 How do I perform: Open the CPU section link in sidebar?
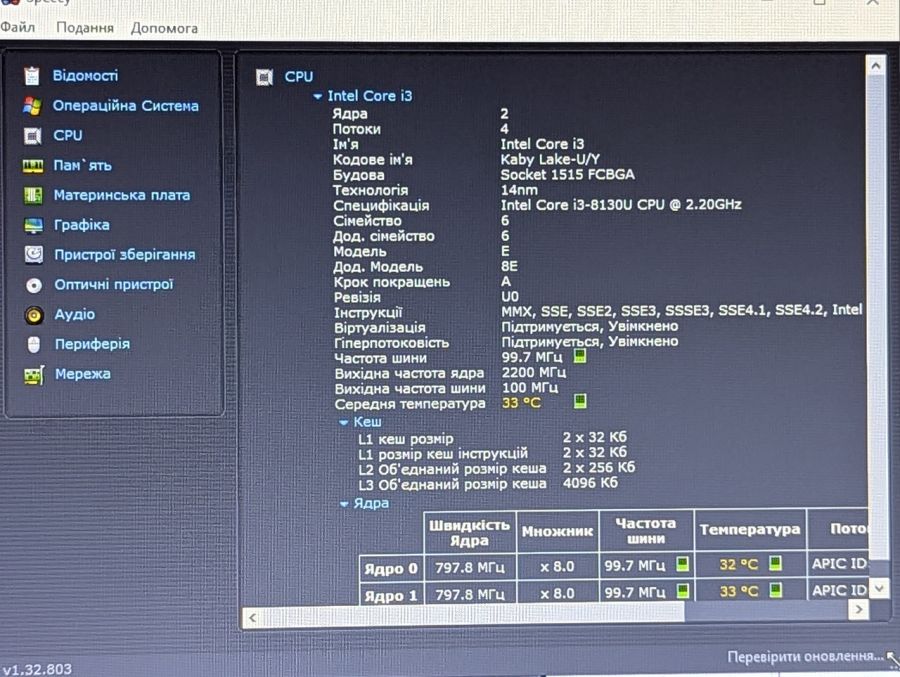point(68,136)
